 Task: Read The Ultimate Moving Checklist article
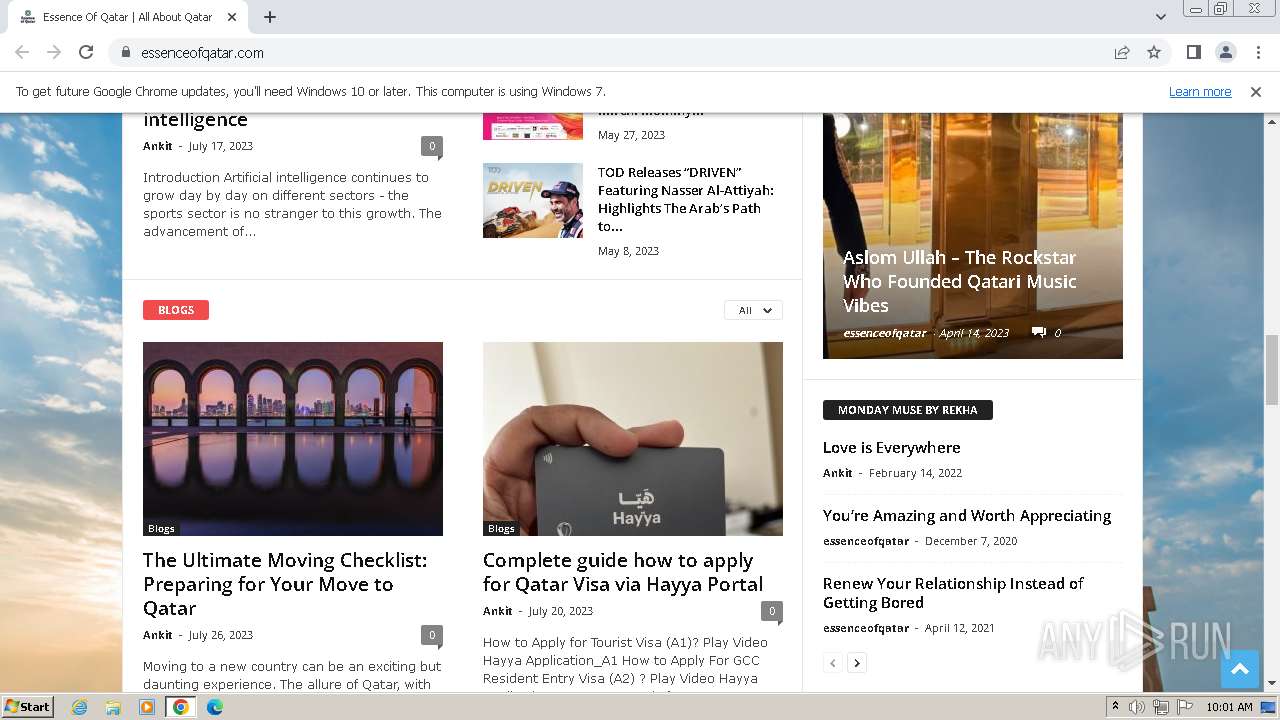(x=285, y=584)
